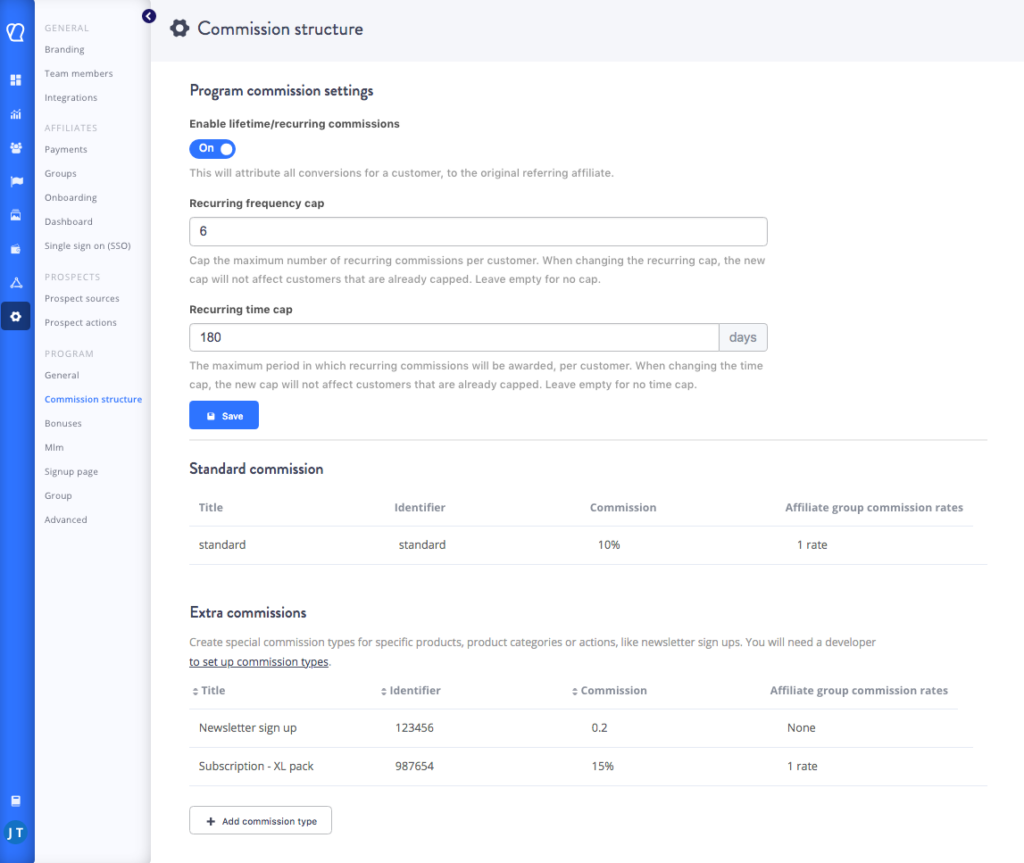The image size is (1024, 863).
Task: Click the Save button
Action: (223, 414)
